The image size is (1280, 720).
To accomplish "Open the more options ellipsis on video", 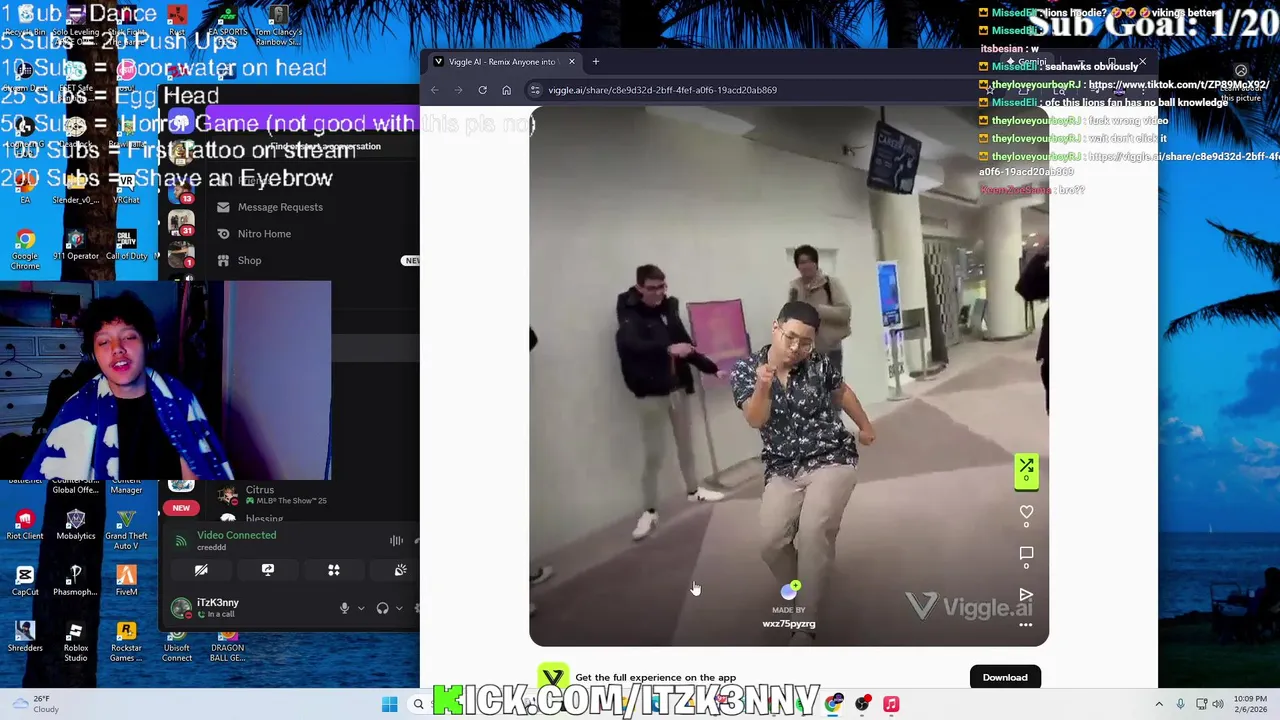I will pyautogui.click(x=1026, y=626).
